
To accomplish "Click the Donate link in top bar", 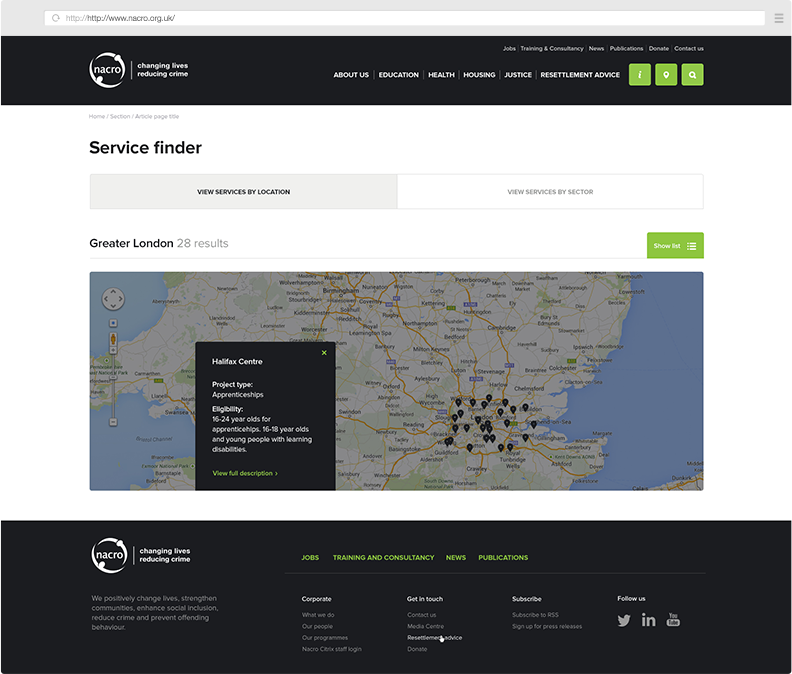I will (x=659, y=49).
